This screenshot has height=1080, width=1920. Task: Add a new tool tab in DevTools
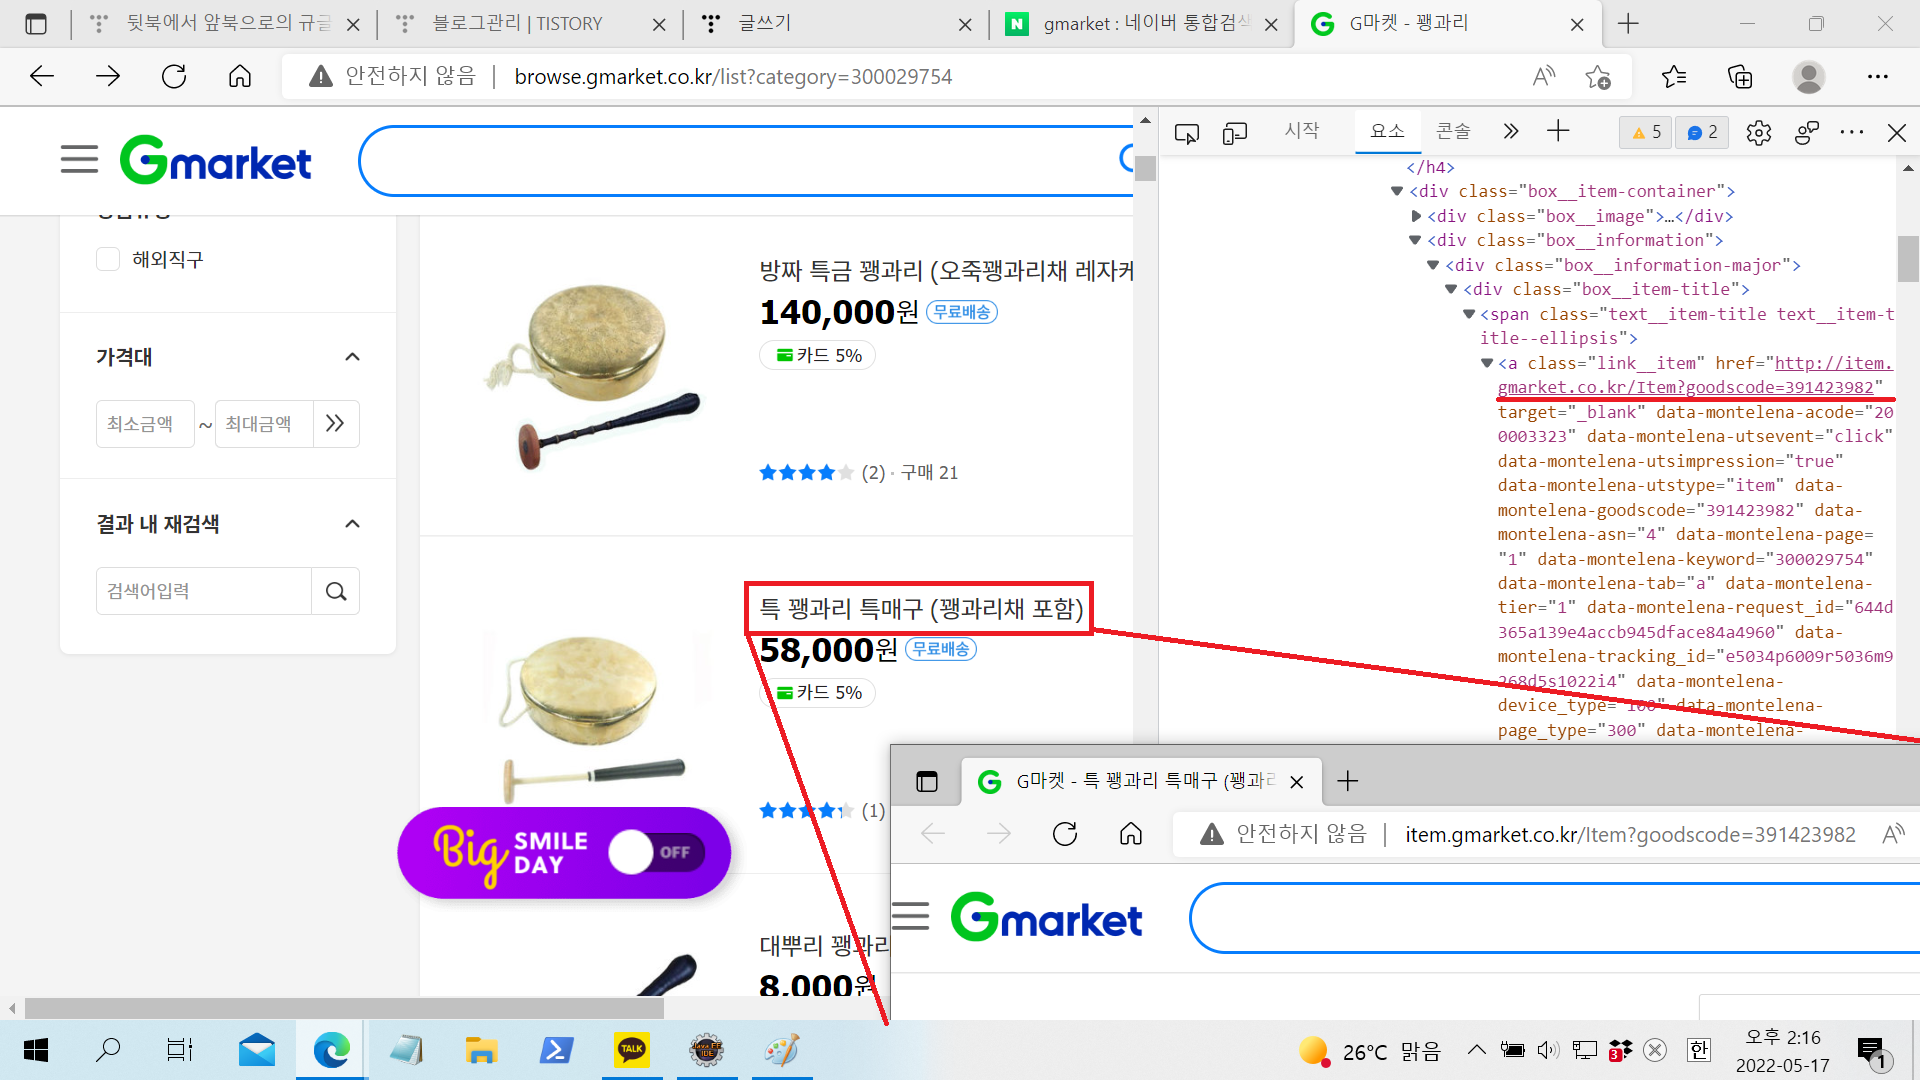coord(1558,132)
